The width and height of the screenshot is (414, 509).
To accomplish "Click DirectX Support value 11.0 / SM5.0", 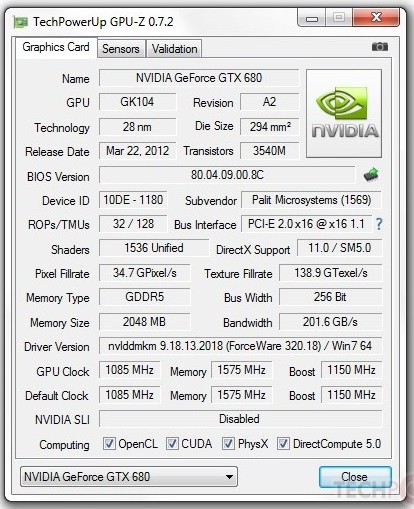I will pyautogui.click(x=339, y=248).
